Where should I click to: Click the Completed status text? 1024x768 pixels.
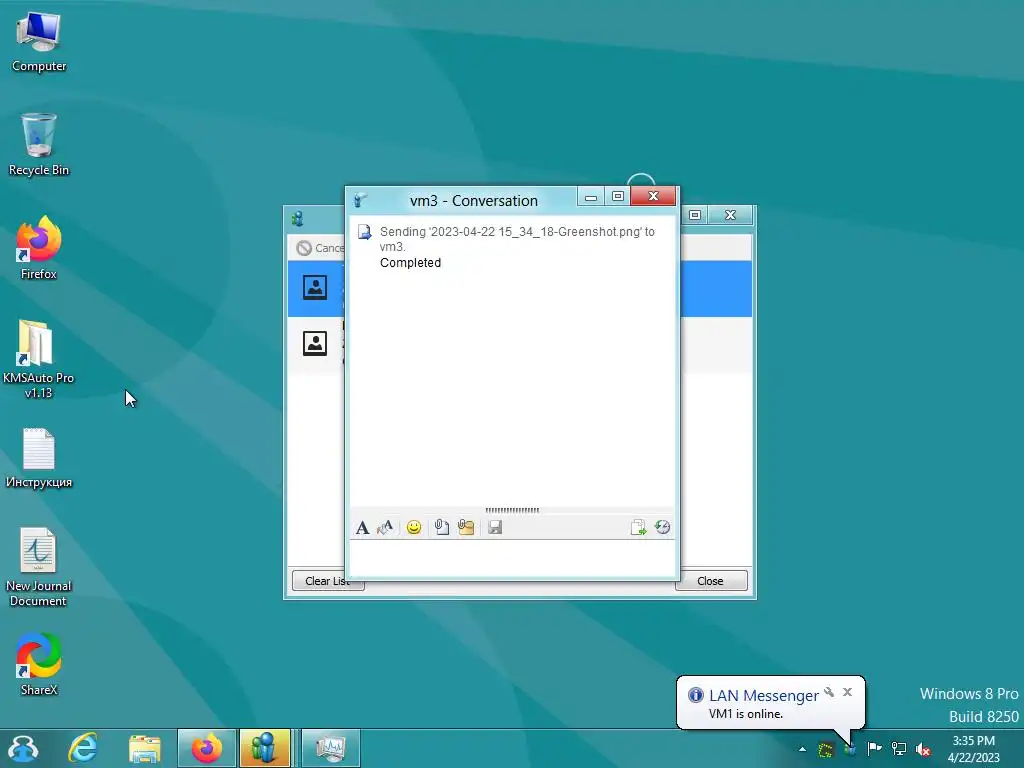pos(410,263)
